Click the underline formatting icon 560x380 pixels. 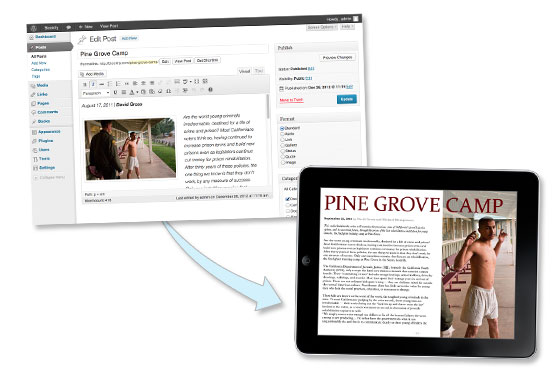pos(115,92)
